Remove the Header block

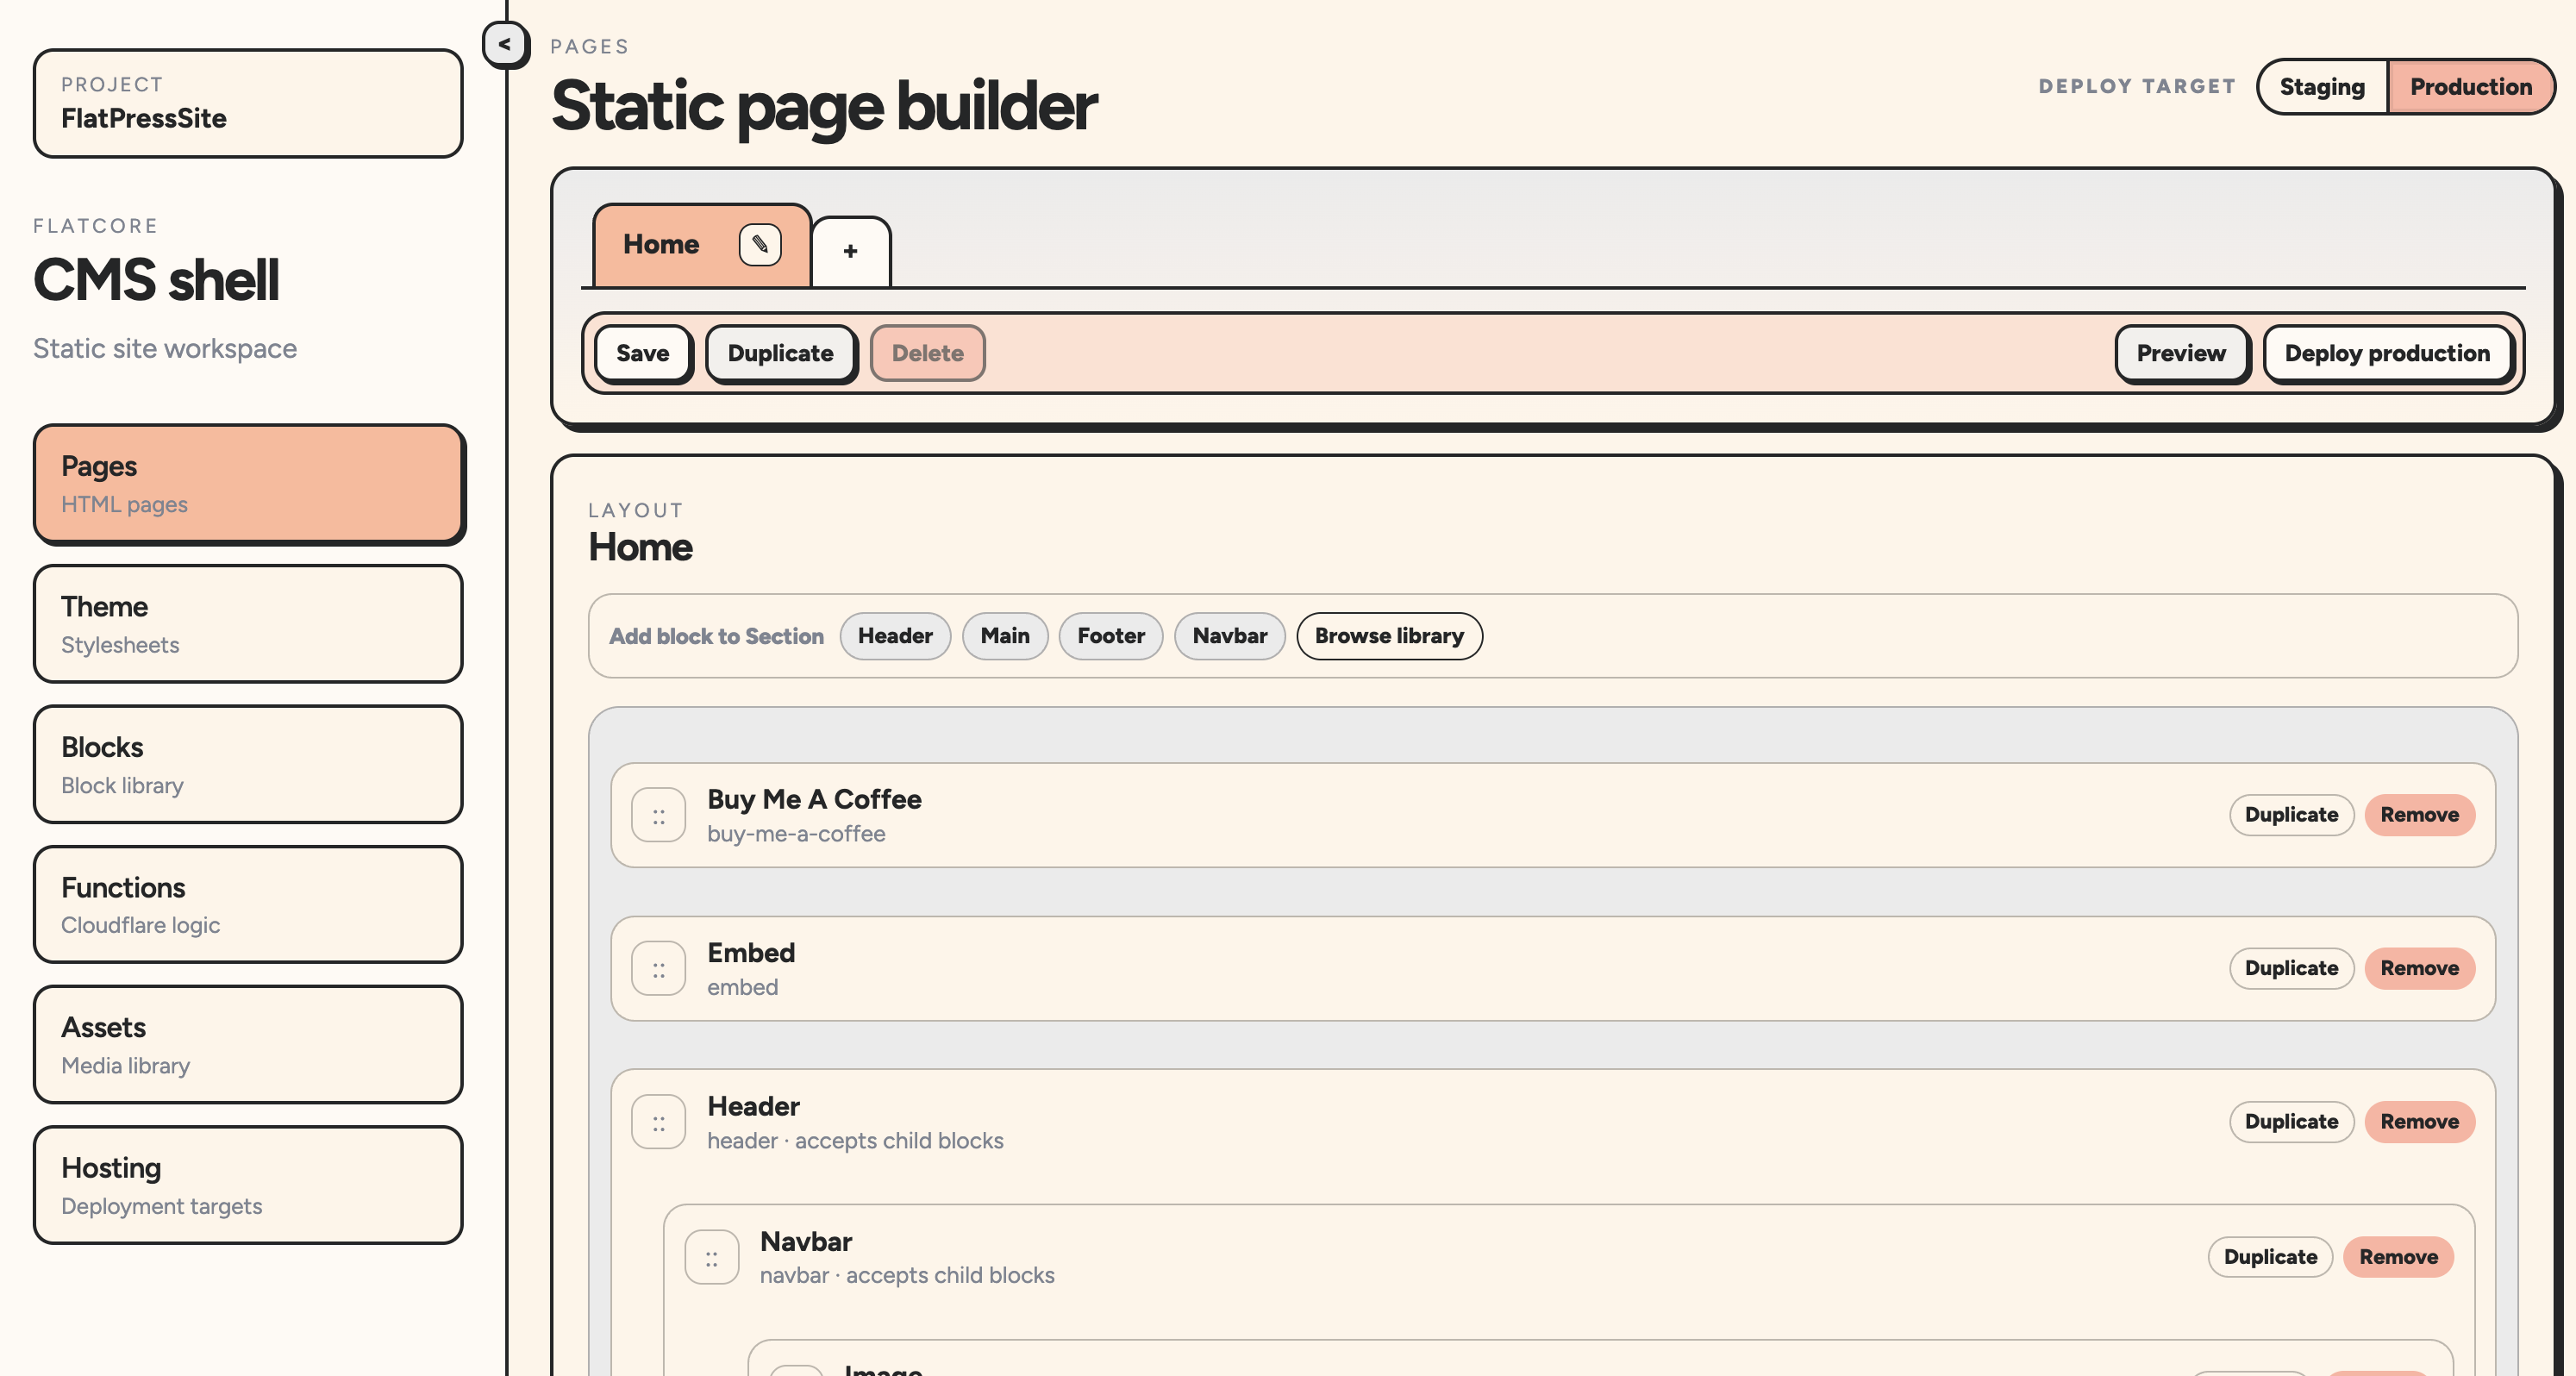tap(2419, 1123)
